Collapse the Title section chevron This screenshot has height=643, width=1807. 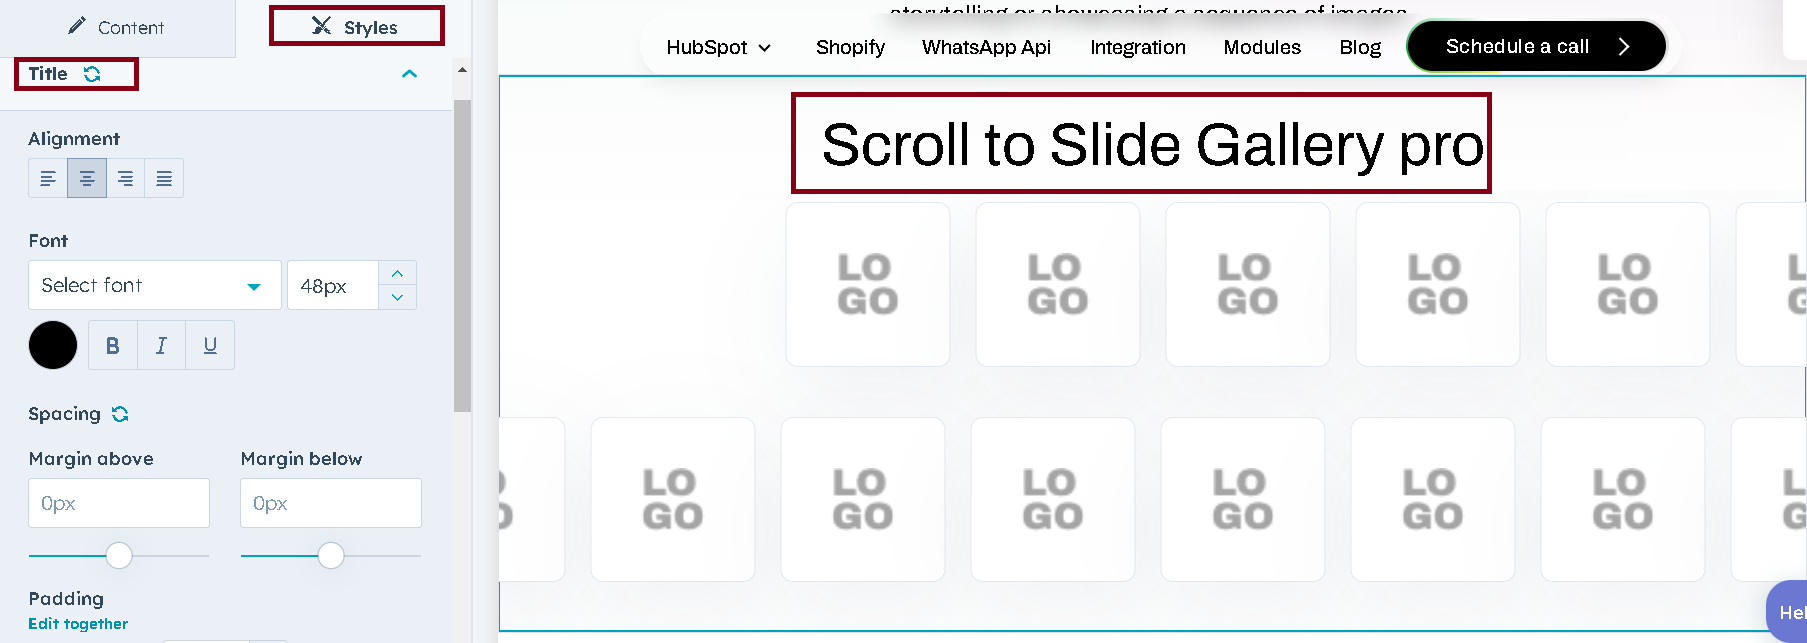point(409,74)
